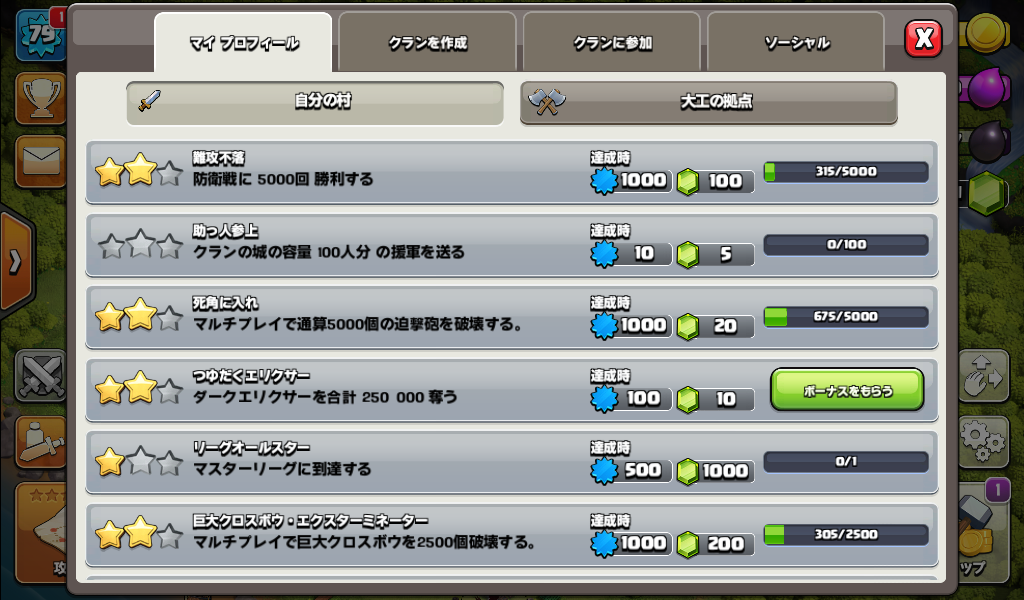Image resolution: width=1024 pixels, height=600 pixels.
Task: Click the 315/5000 progress bar
Action: tap(846, 172)
